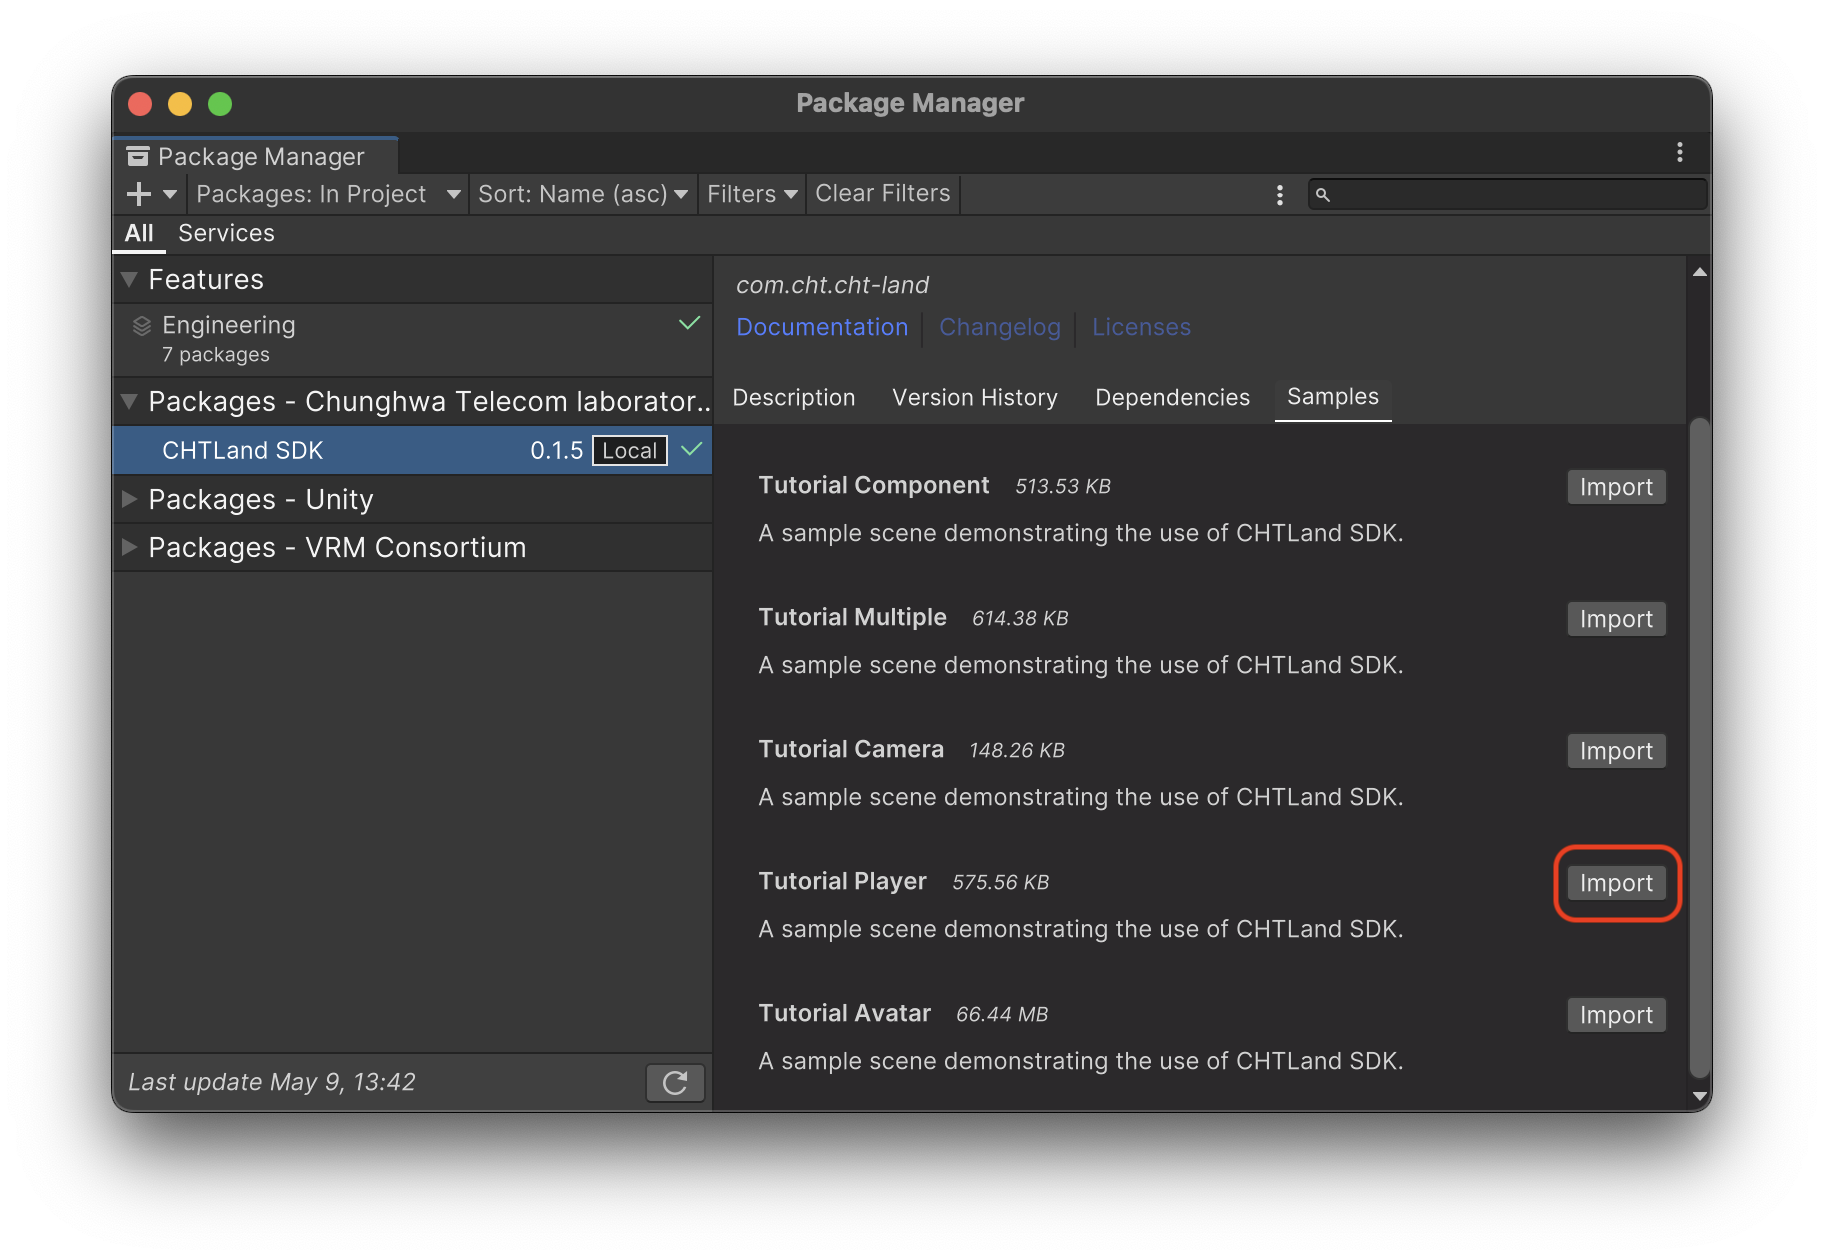Viewport: 1824px width, 1260px height.
Task: Expand the Packages - Unity section
Action: pyautogui.click(x=130, y=499)
